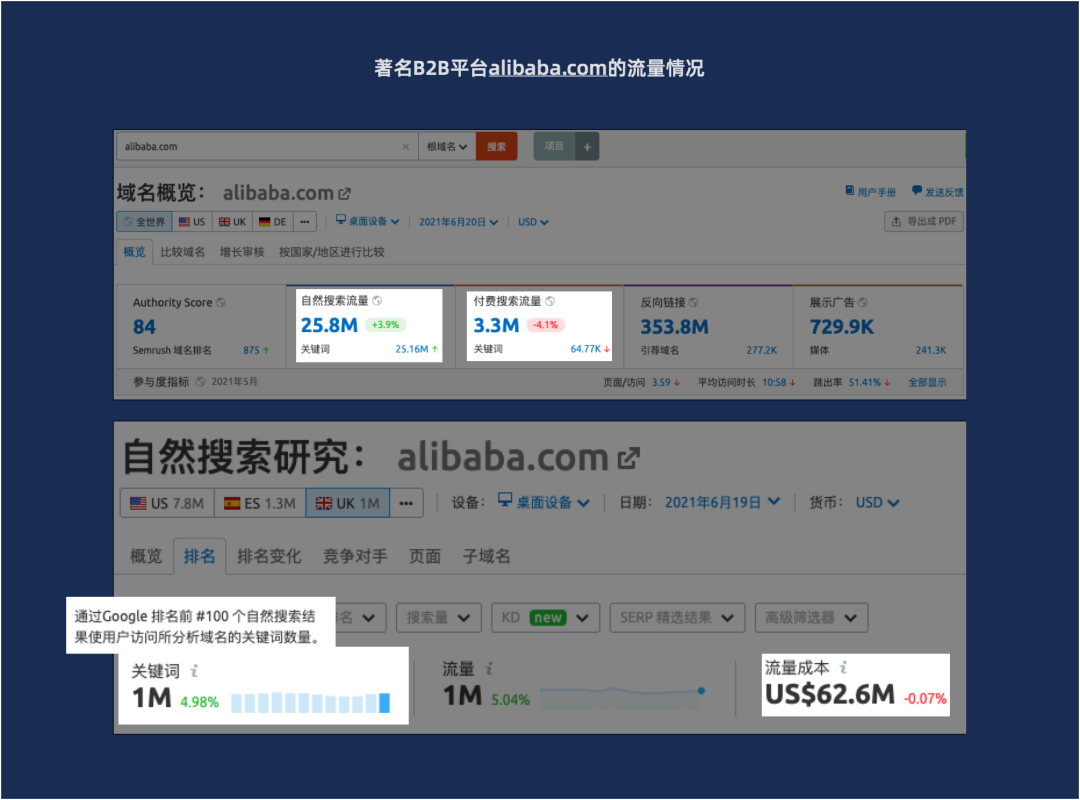1080x800 pixels.
Task: Open USD currency dropdown in domain overview
Action: pyautogui.click(x=533, y=222)
